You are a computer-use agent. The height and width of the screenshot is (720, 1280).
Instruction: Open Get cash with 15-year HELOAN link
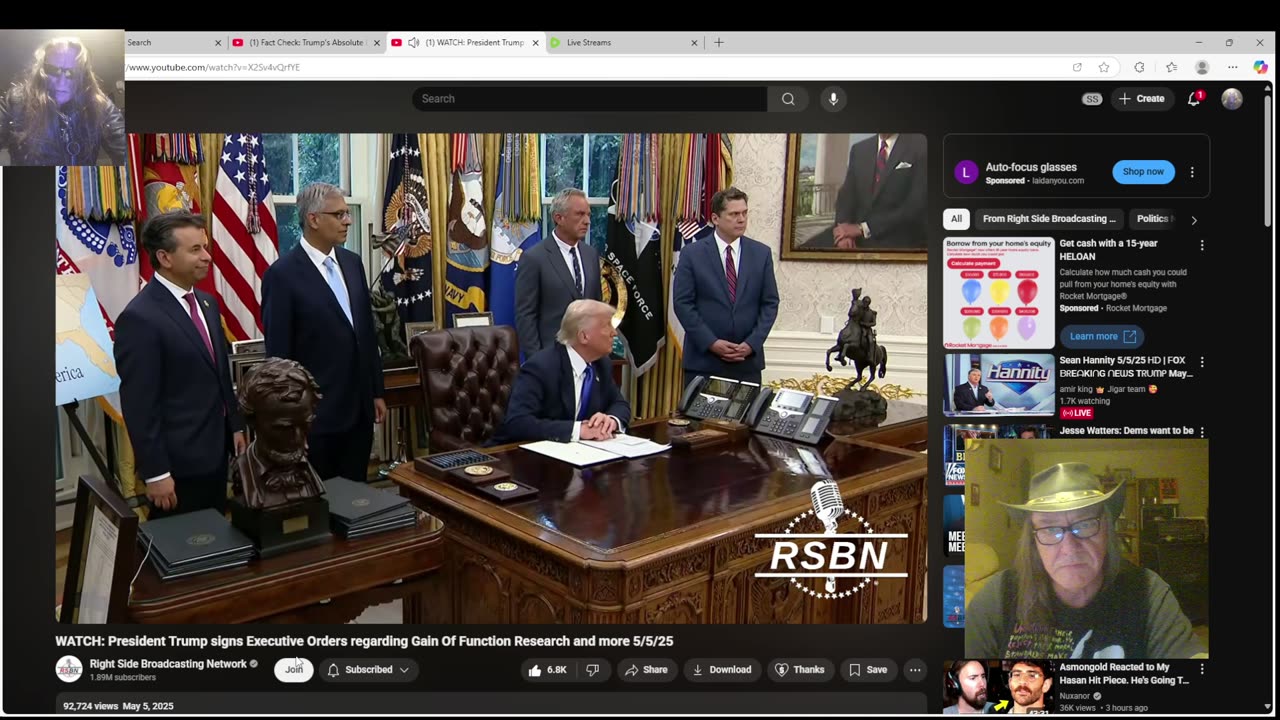(1108, 249)
